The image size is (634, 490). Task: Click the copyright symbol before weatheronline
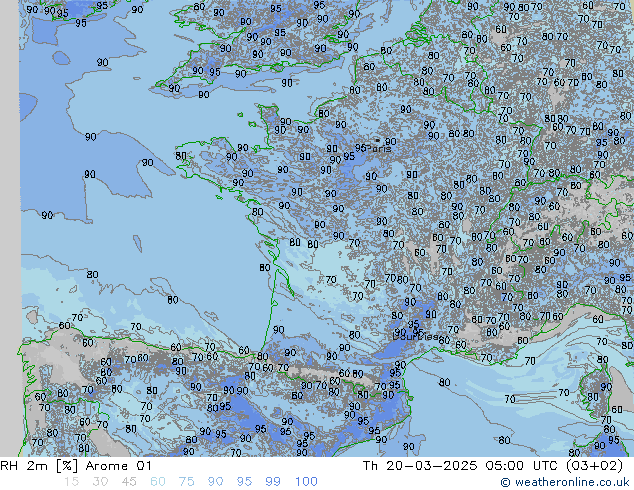(506, 482)
